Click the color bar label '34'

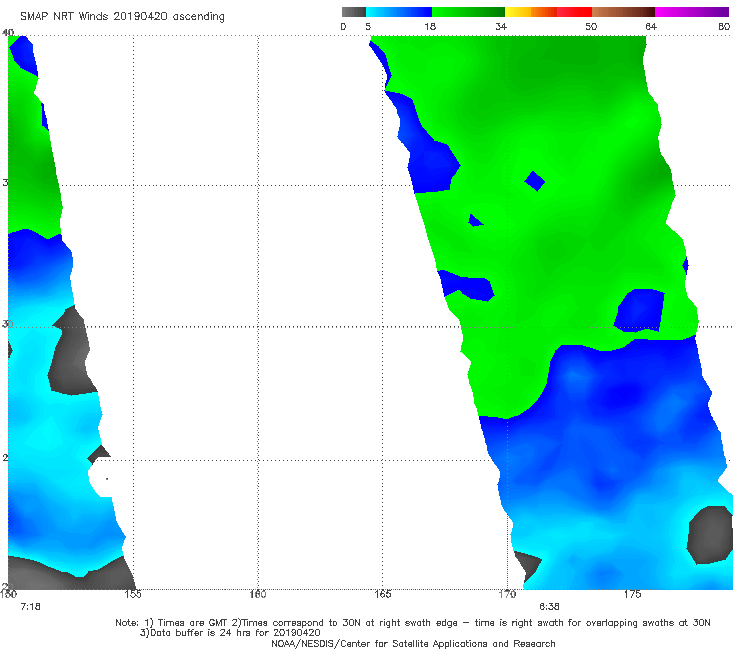[501, 26]
